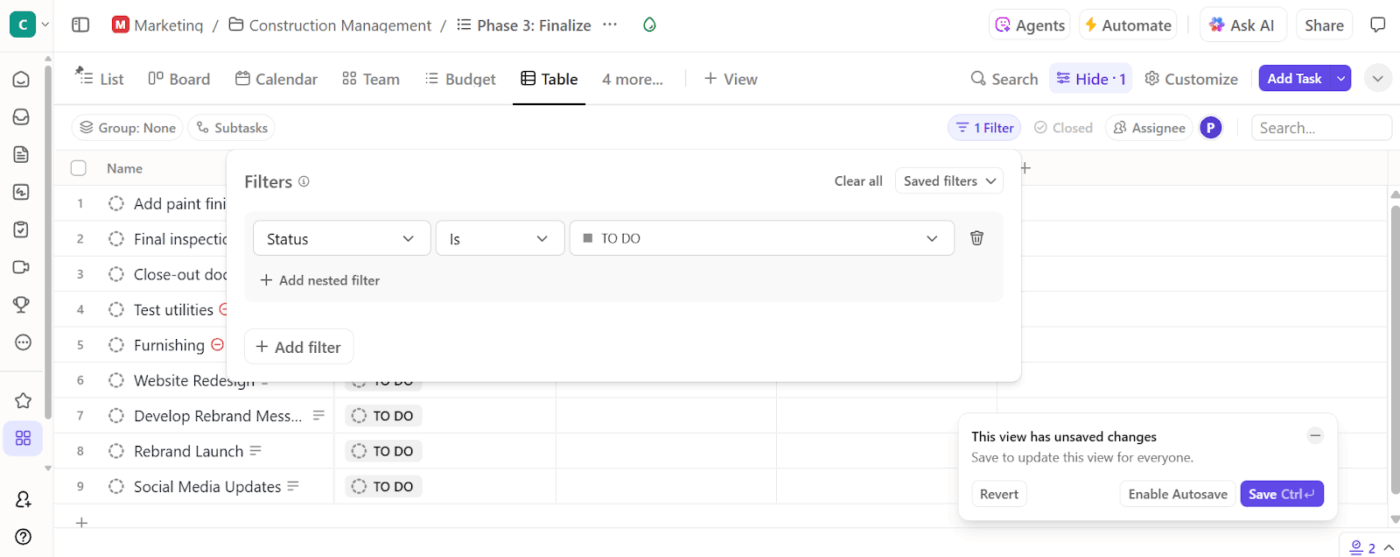This screenshot has width=1400, height=557.
Task: Expand the Status field dropdown
Action: coord(341,238)
